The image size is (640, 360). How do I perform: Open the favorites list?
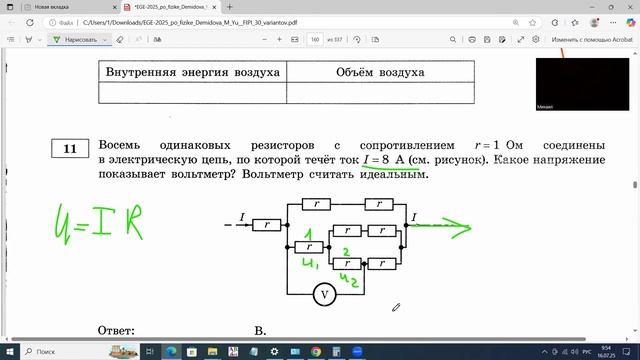575,23
